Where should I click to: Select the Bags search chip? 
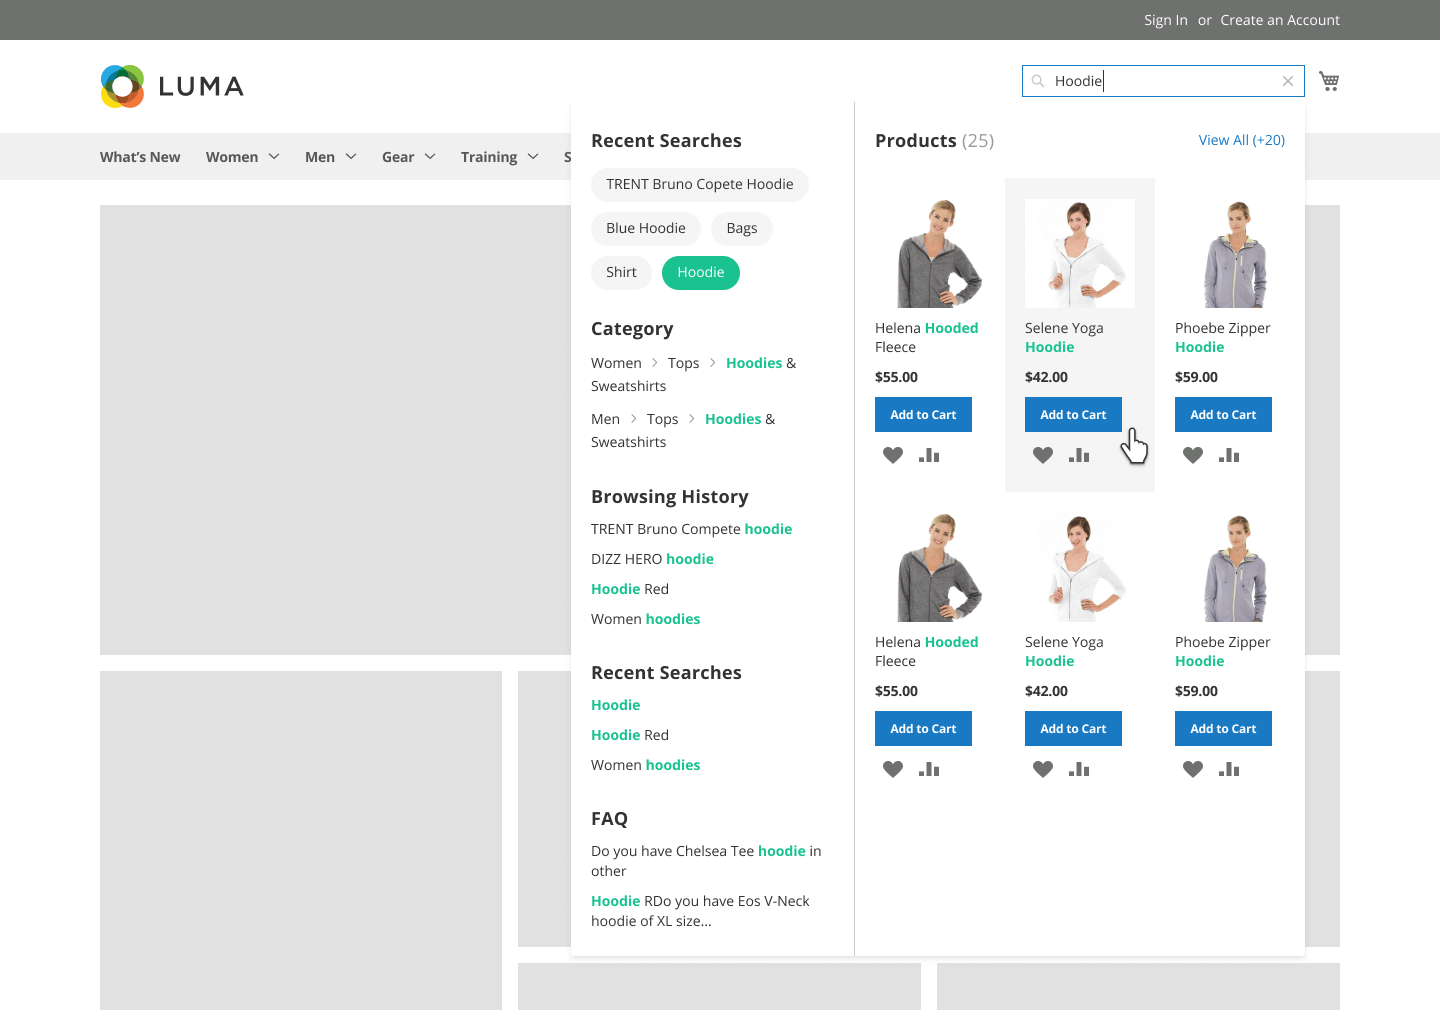742,229
